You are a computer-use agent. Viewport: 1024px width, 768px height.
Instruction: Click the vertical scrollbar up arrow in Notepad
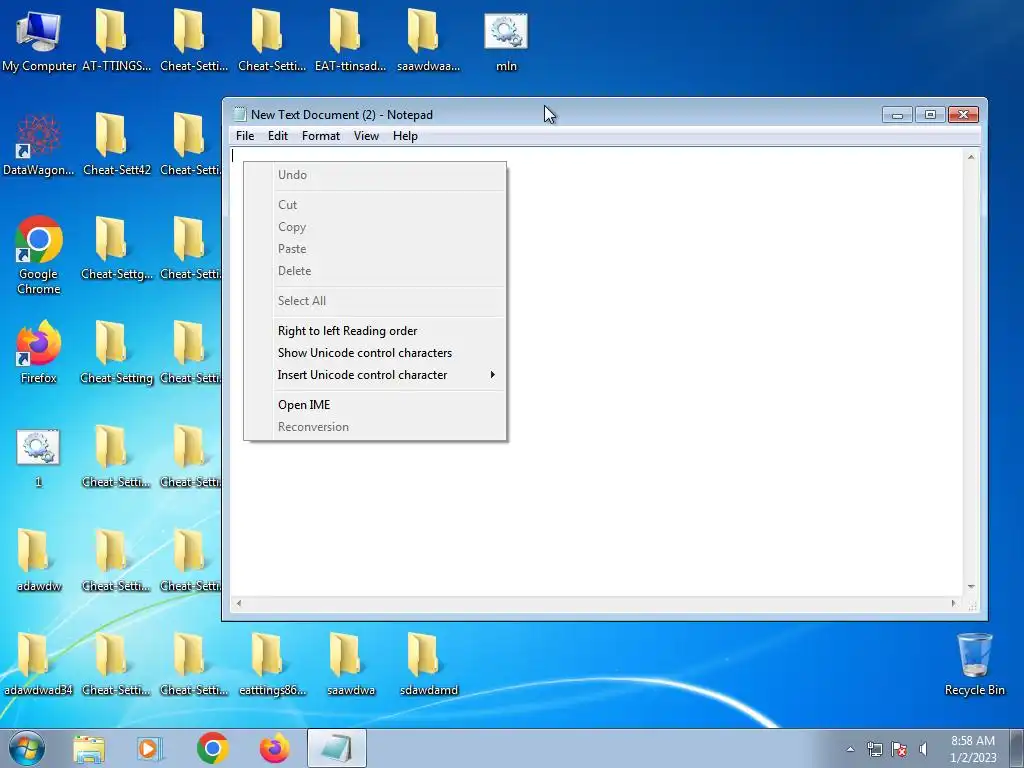coord(971,157)
